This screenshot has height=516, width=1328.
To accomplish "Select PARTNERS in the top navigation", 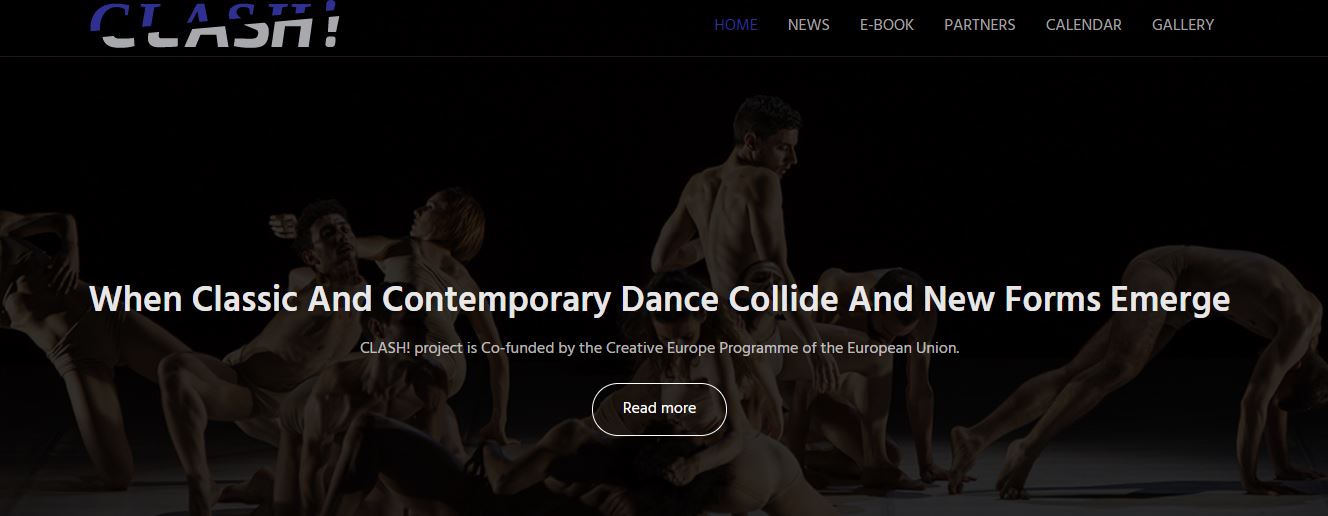I will pyautogui.click(x=979, y=25).
